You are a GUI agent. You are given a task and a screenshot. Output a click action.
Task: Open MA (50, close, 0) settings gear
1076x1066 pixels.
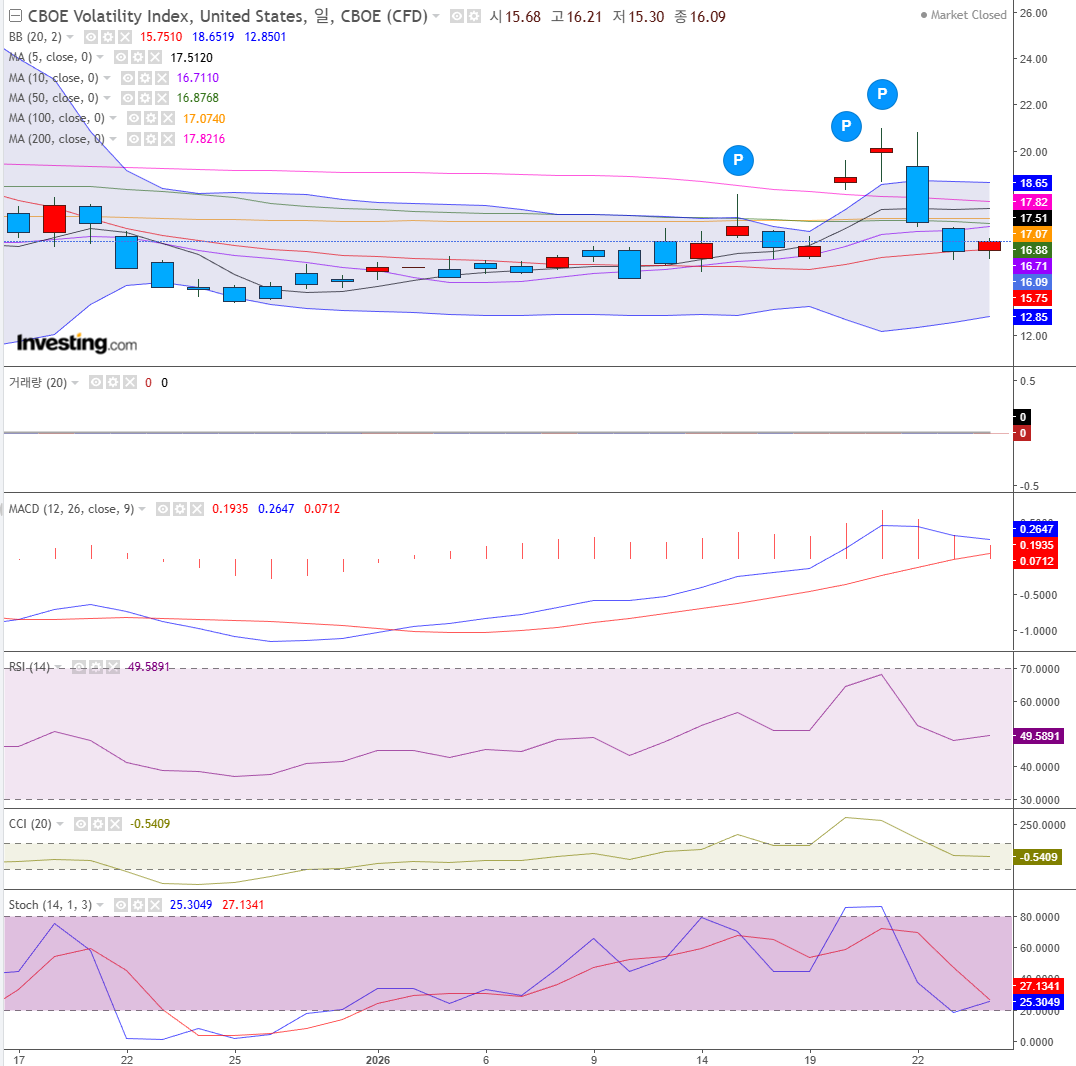pyautogui.click(x=144, y=98)
